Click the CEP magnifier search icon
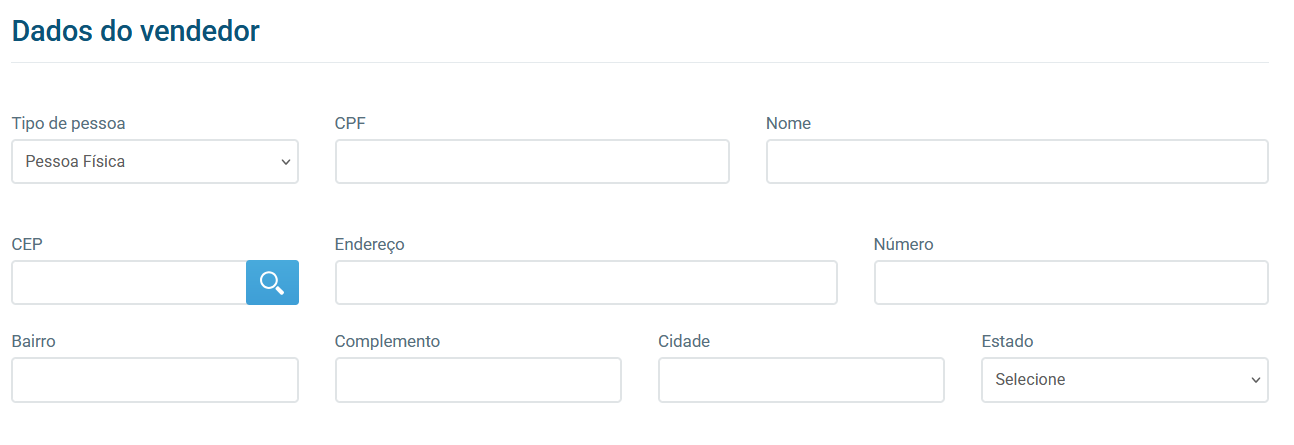 pyautogui.click(x=272, y=283)
